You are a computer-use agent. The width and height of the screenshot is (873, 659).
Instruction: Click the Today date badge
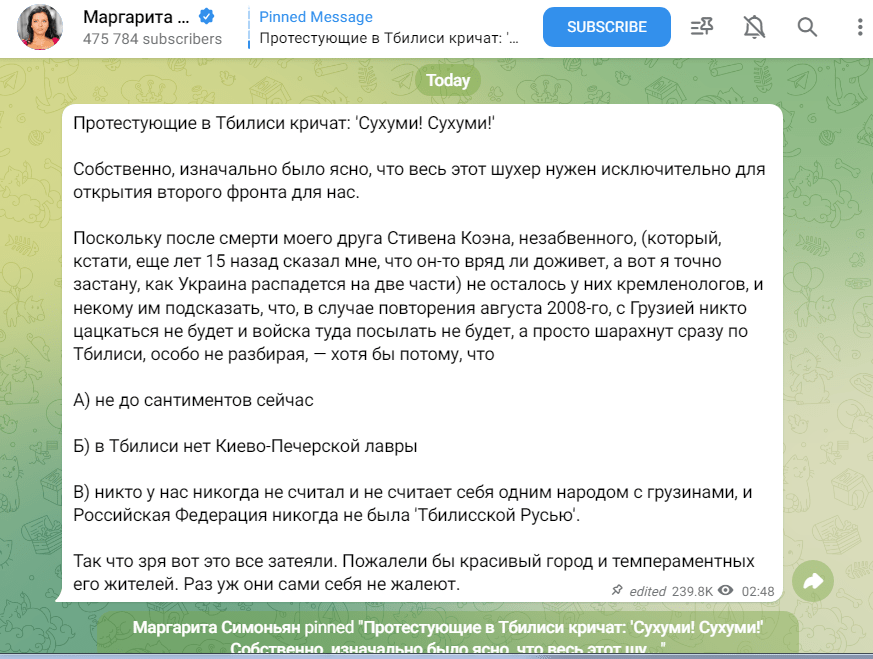[447, 81]
